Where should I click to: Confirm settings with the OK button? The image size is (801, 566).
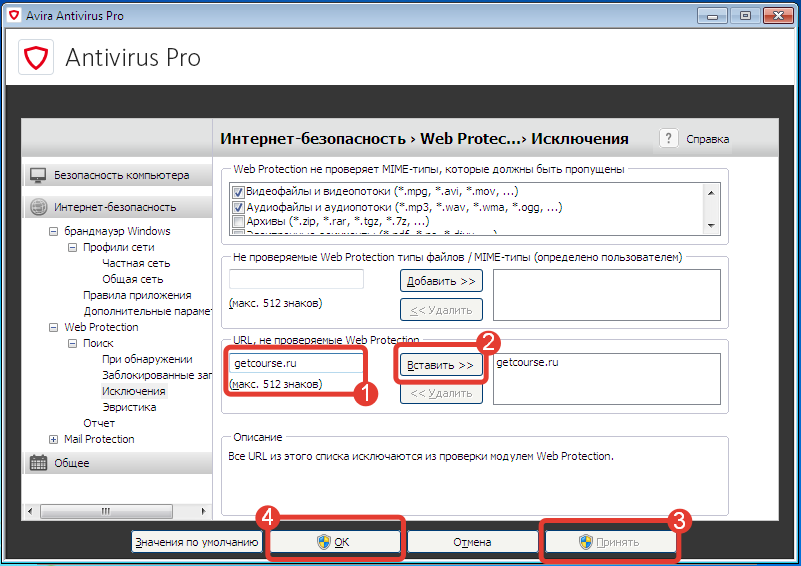pos(335,542)
